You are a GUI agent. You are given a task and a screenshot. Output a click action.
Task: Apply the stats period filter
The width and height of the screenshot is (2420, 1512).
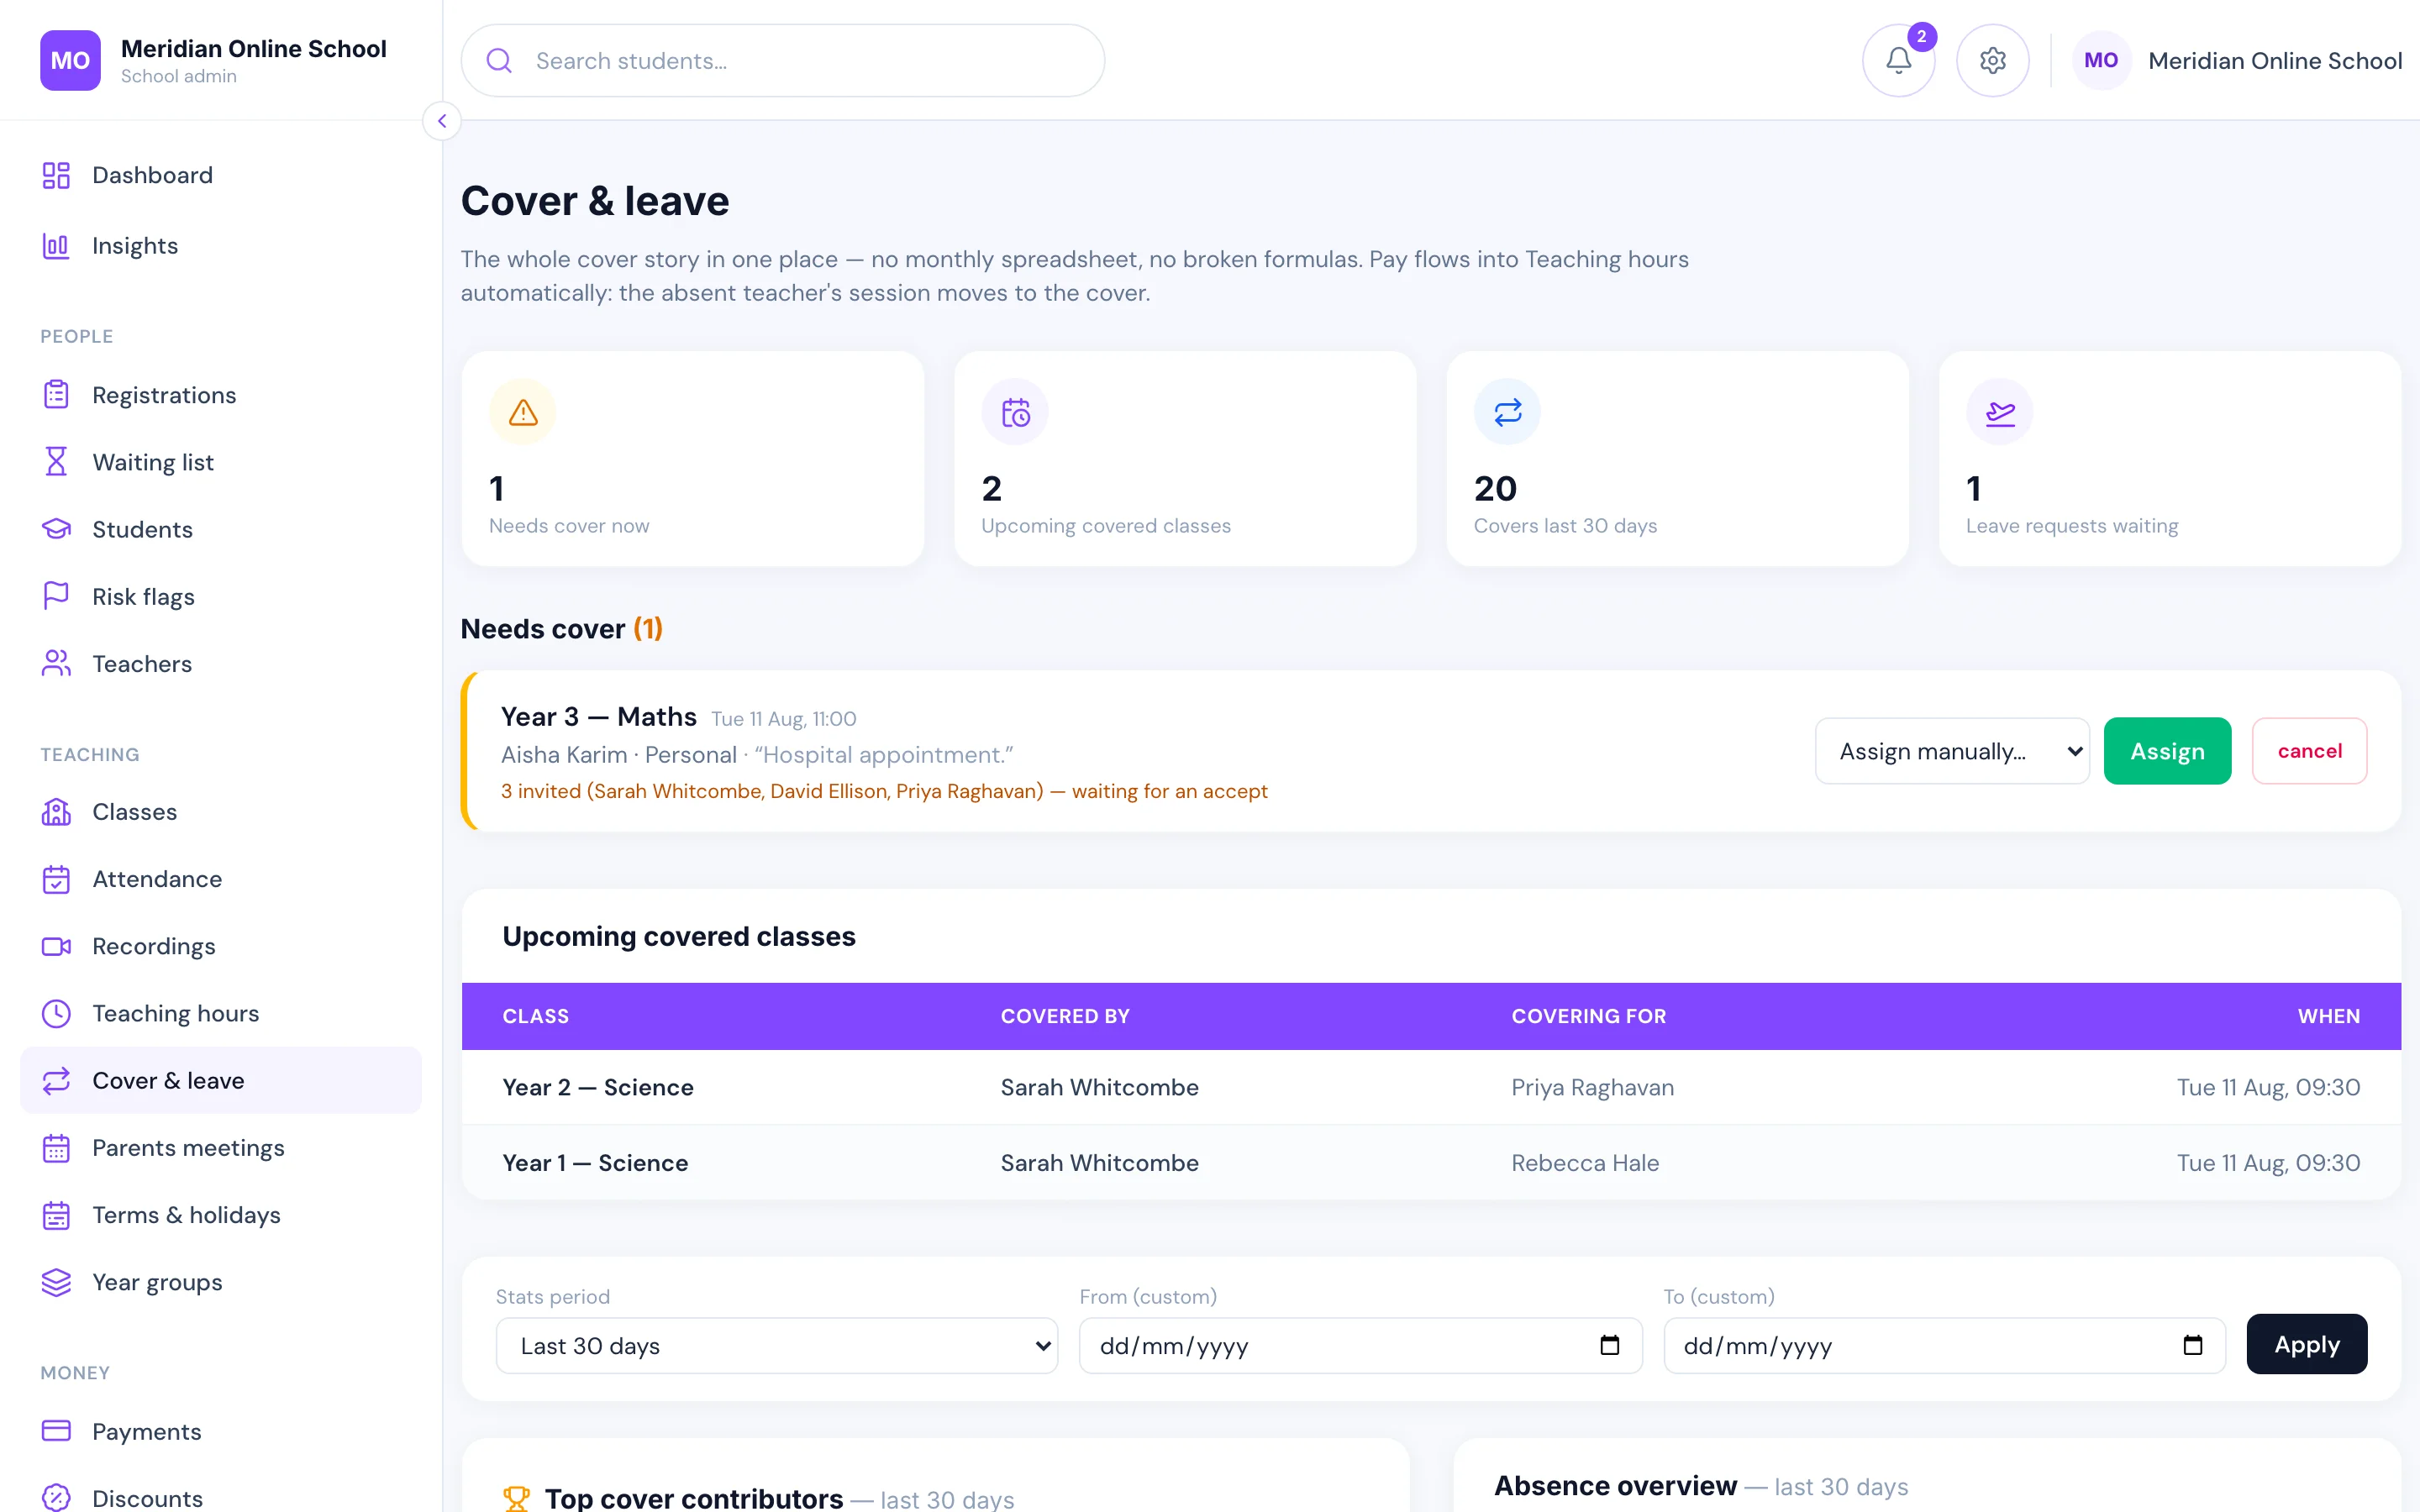[x=2306, y=1344]
